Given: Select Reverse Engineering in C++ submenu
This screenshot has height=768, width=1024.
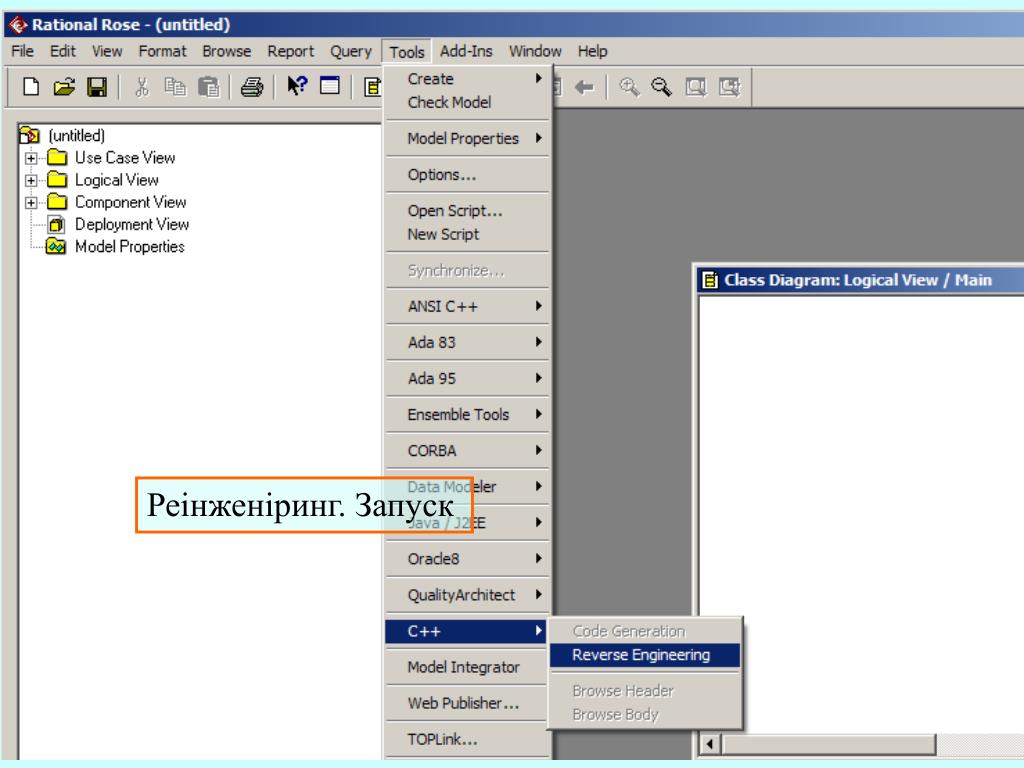Looking at the screenshot, I should click(x=645, y=655).
